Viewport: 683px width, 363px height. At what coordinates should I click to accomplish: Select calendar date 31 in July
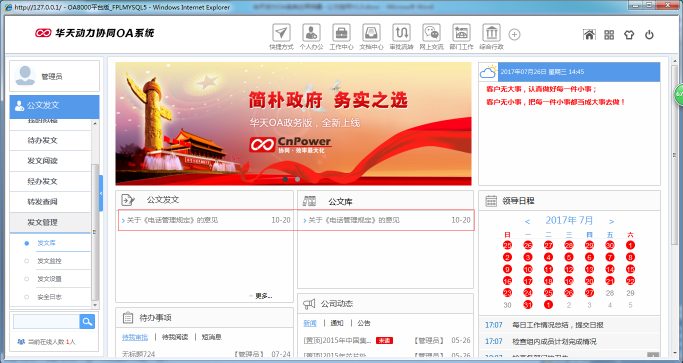528,305
